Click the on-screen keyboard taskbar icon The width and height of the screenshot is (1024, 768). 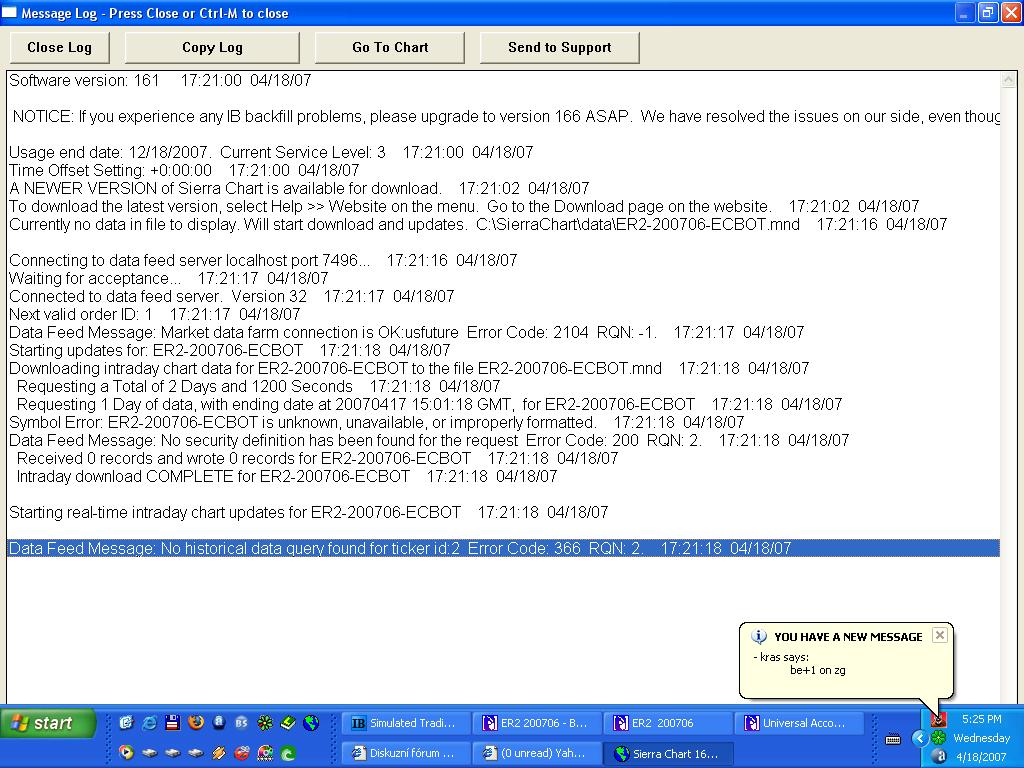click(x=893, y=739)
